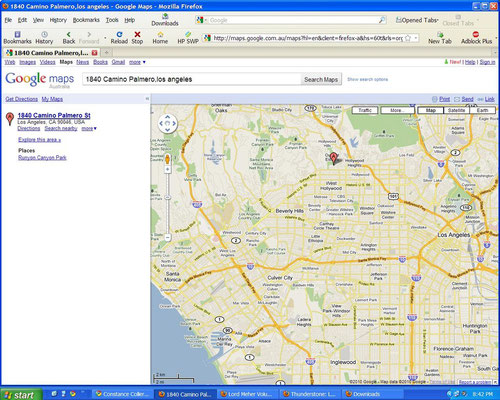This screenshot has width=500, height=400.
Task: Open the History menu in menu bar
Action: [x=58, y=20]
